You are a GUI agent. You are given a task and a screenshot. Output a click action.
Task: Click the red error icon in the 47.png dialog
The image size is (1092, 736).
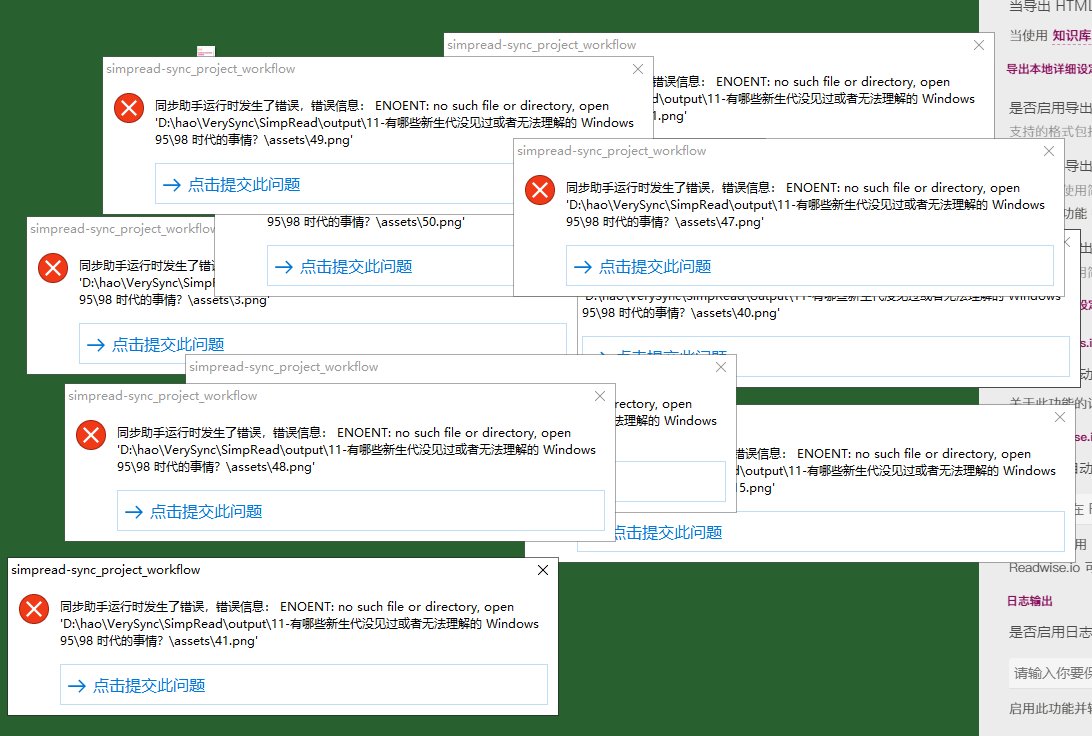click(x=540, y=190)
